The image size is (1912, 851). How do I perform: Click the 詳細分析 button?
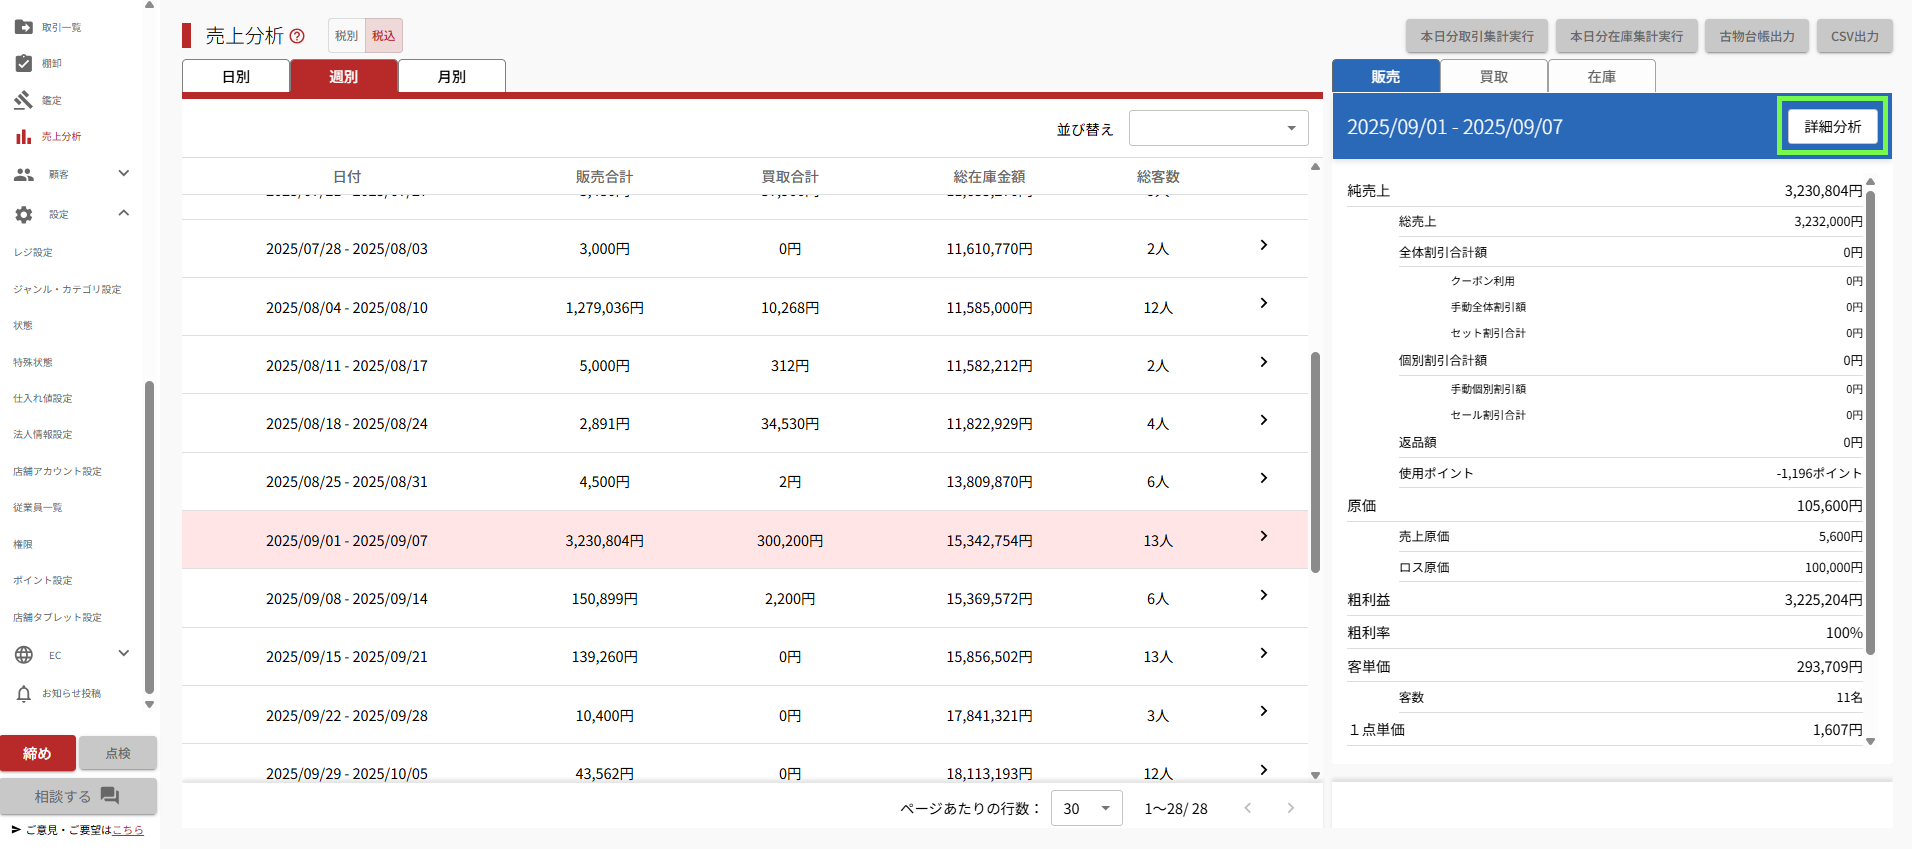tap(1832, 126)
